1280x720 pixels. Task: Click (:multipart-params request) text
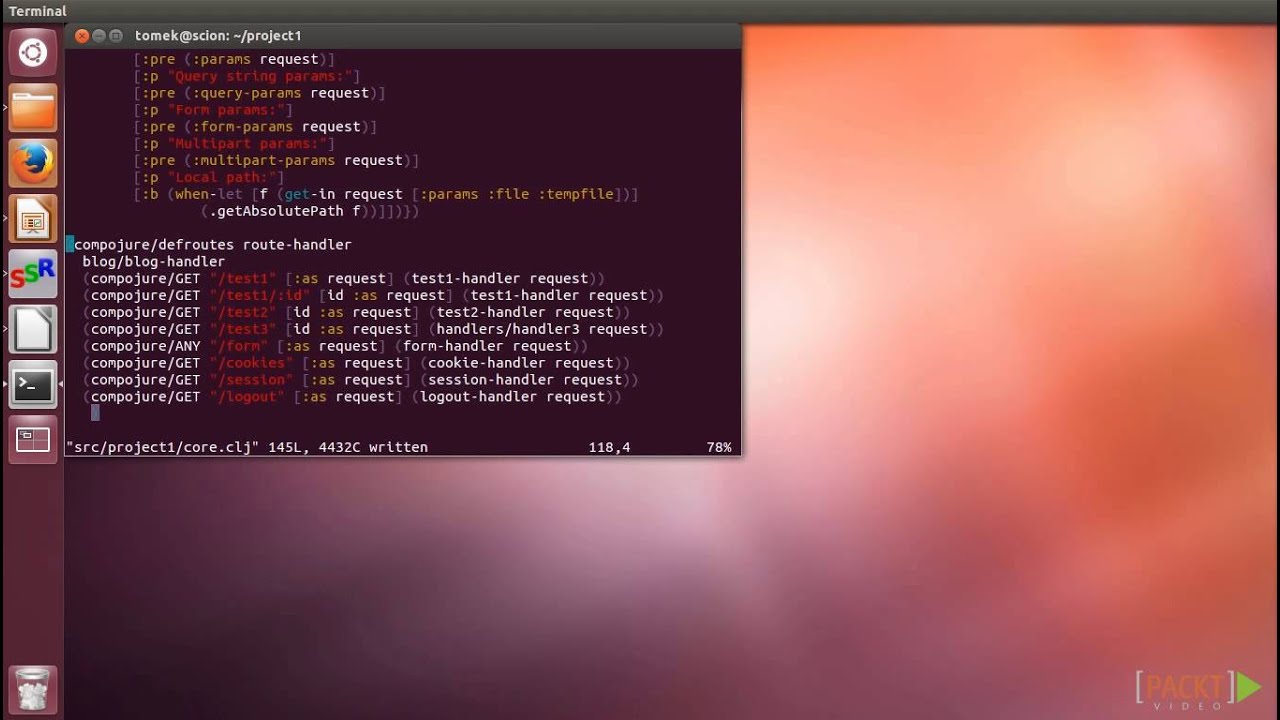(298, 161)
